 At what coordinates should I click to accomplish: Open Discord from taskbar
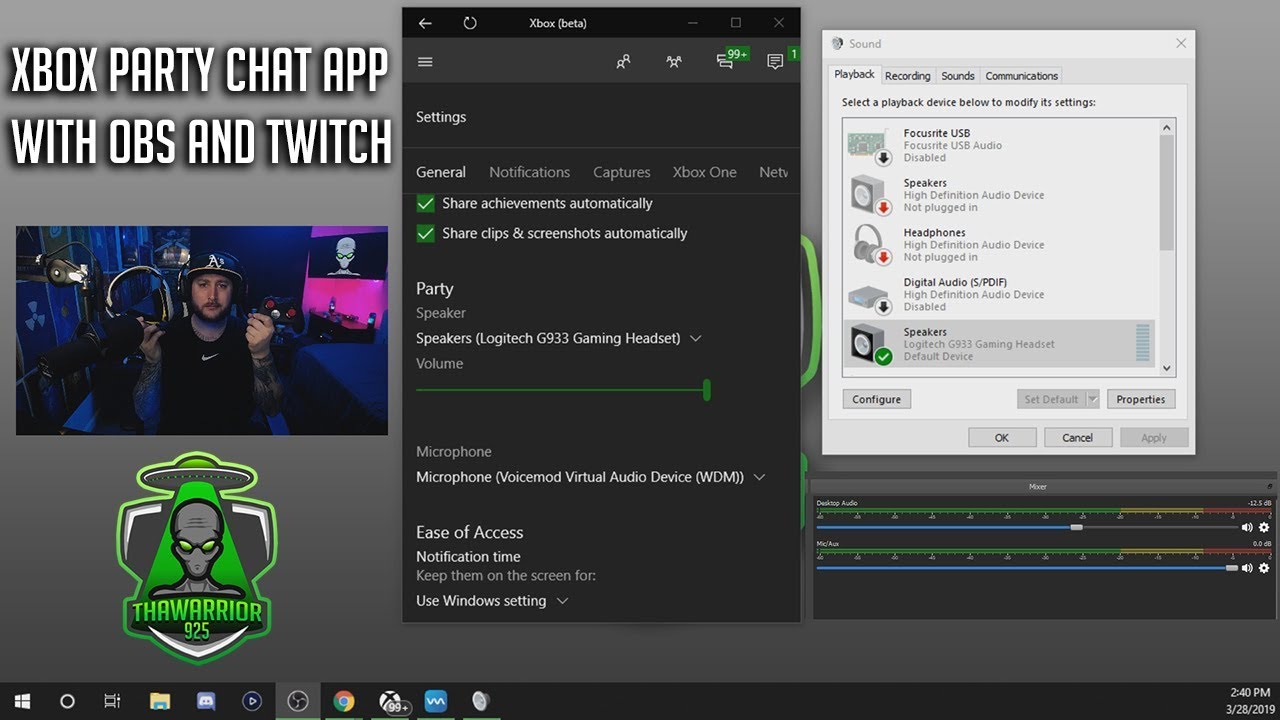click(206, 701)
